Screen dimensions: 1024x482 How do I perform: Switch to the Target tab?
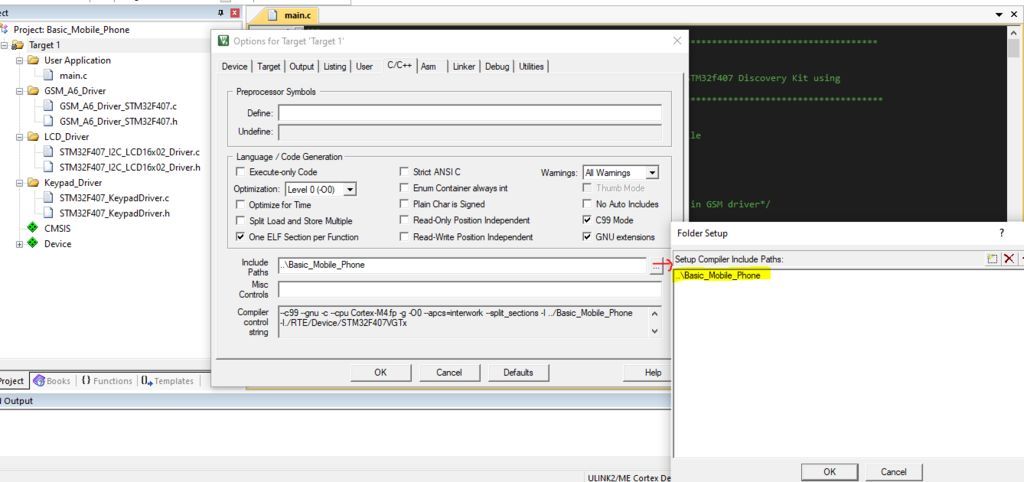coord(268,67)
